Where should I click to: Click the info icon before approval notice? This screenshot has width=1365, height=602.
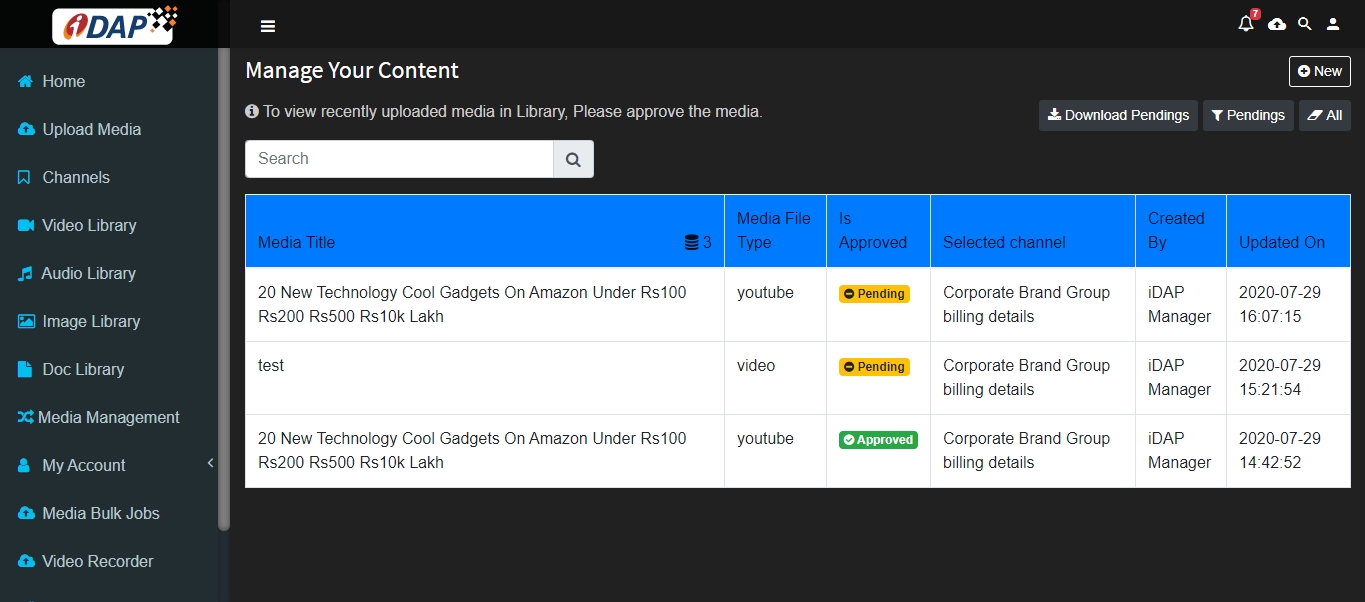point(252,112)
